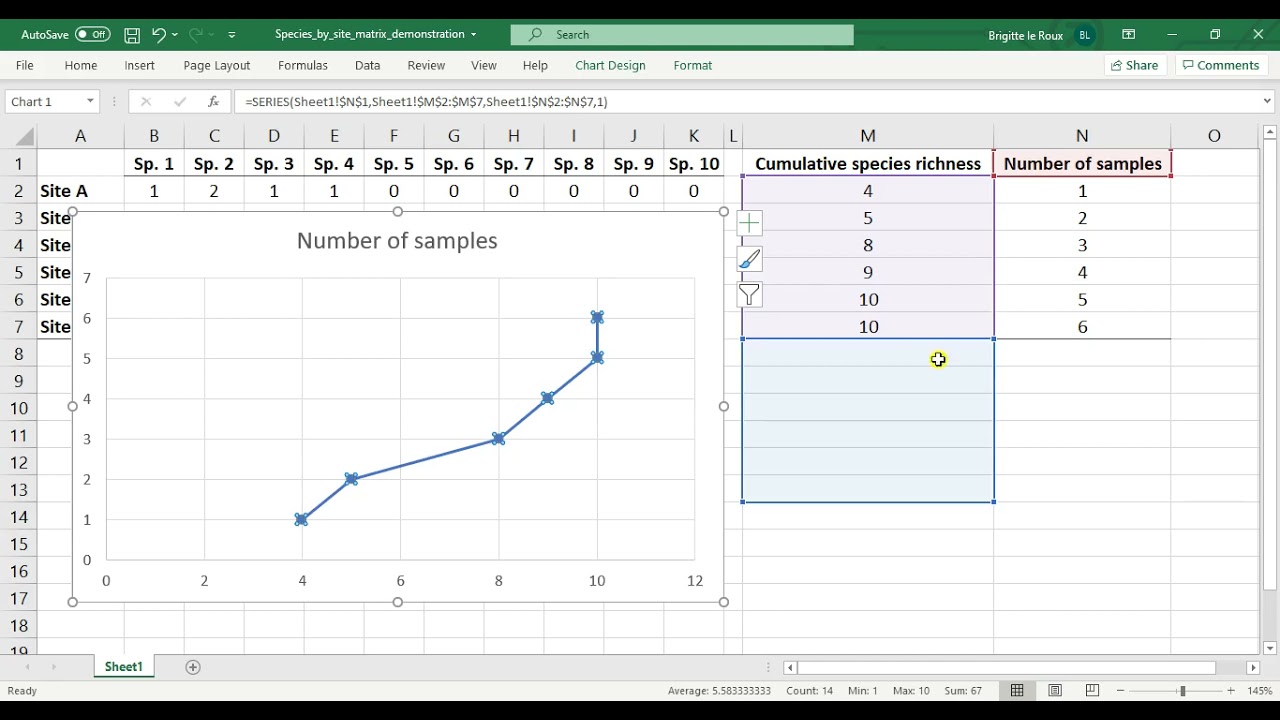Screen dimensions: 1280x720
Task: Open Ribbon Display Options icon
Action: (x=1128, y=34)
